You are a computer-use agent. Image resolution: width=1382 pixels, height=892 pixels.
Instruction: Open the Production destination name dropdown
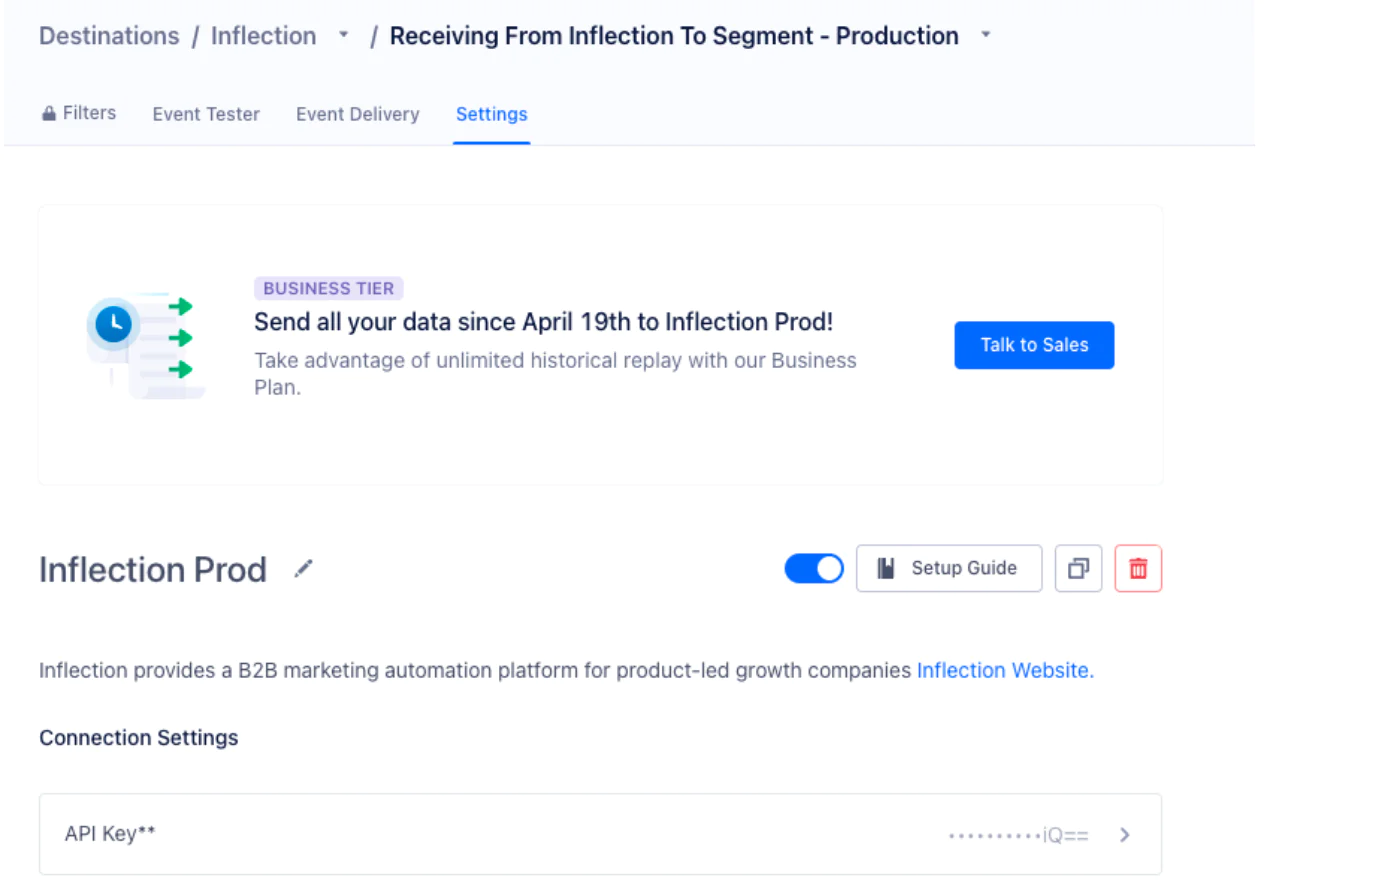click(985, 33)
